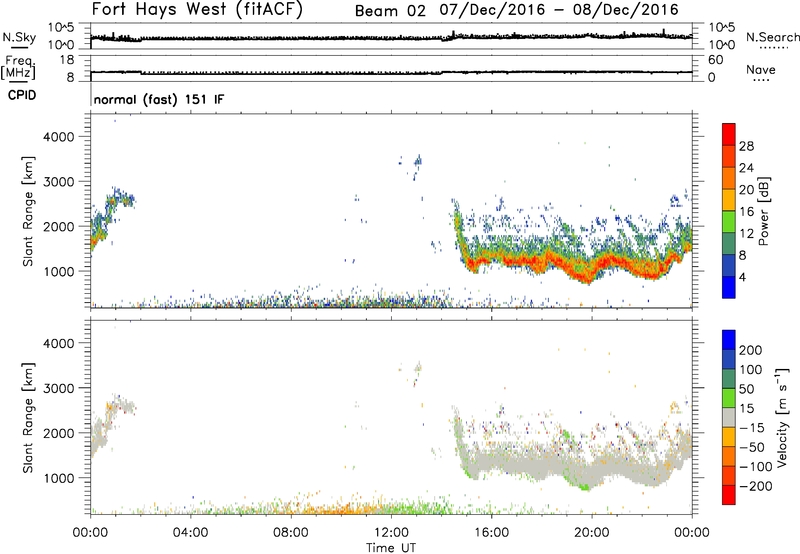800x554 pixels.
Task: Click the '3000' tick on velocity panel
Action: (59, 388)
